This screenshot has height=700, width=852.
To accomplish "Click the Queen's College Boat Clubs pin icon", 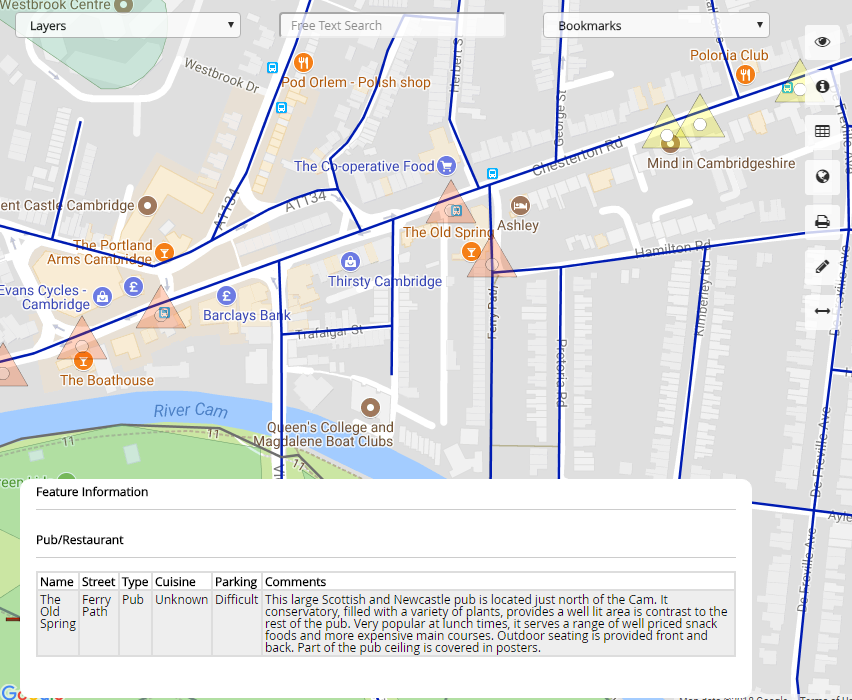I will click(x=371, y=407).
